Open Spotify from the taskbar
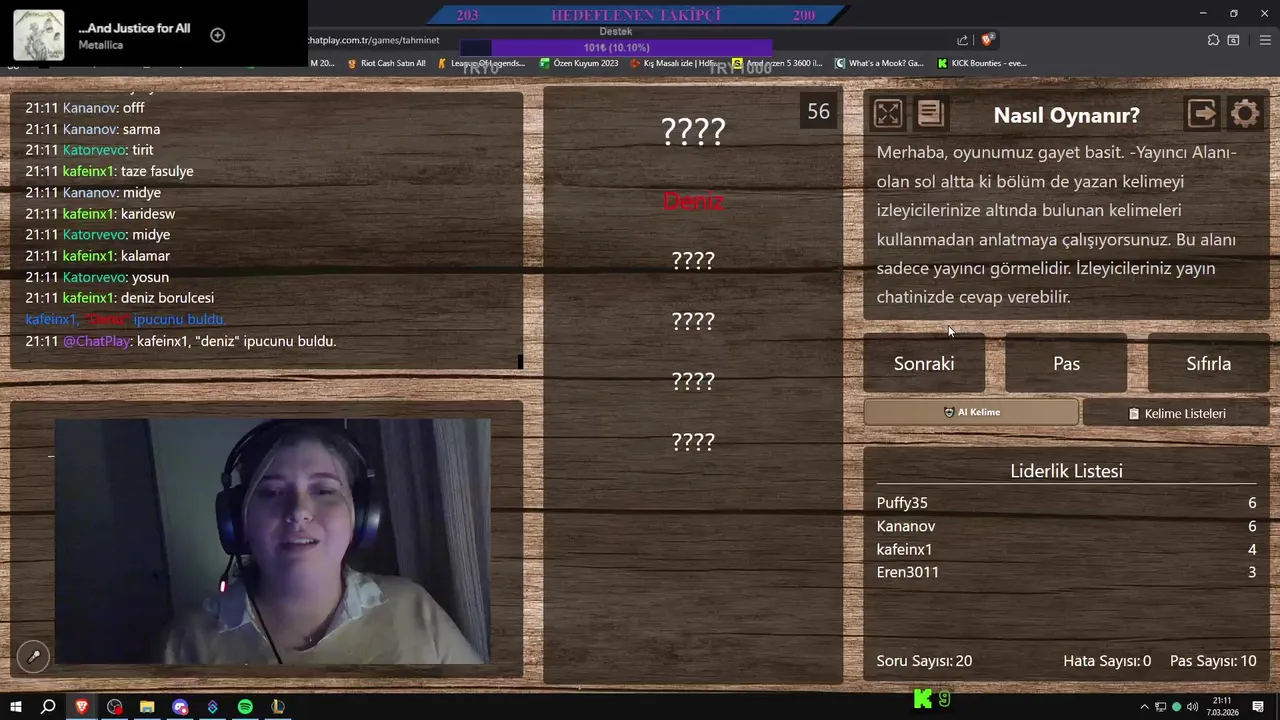Viewport: 1280px width, 720px height. (245, 707)
